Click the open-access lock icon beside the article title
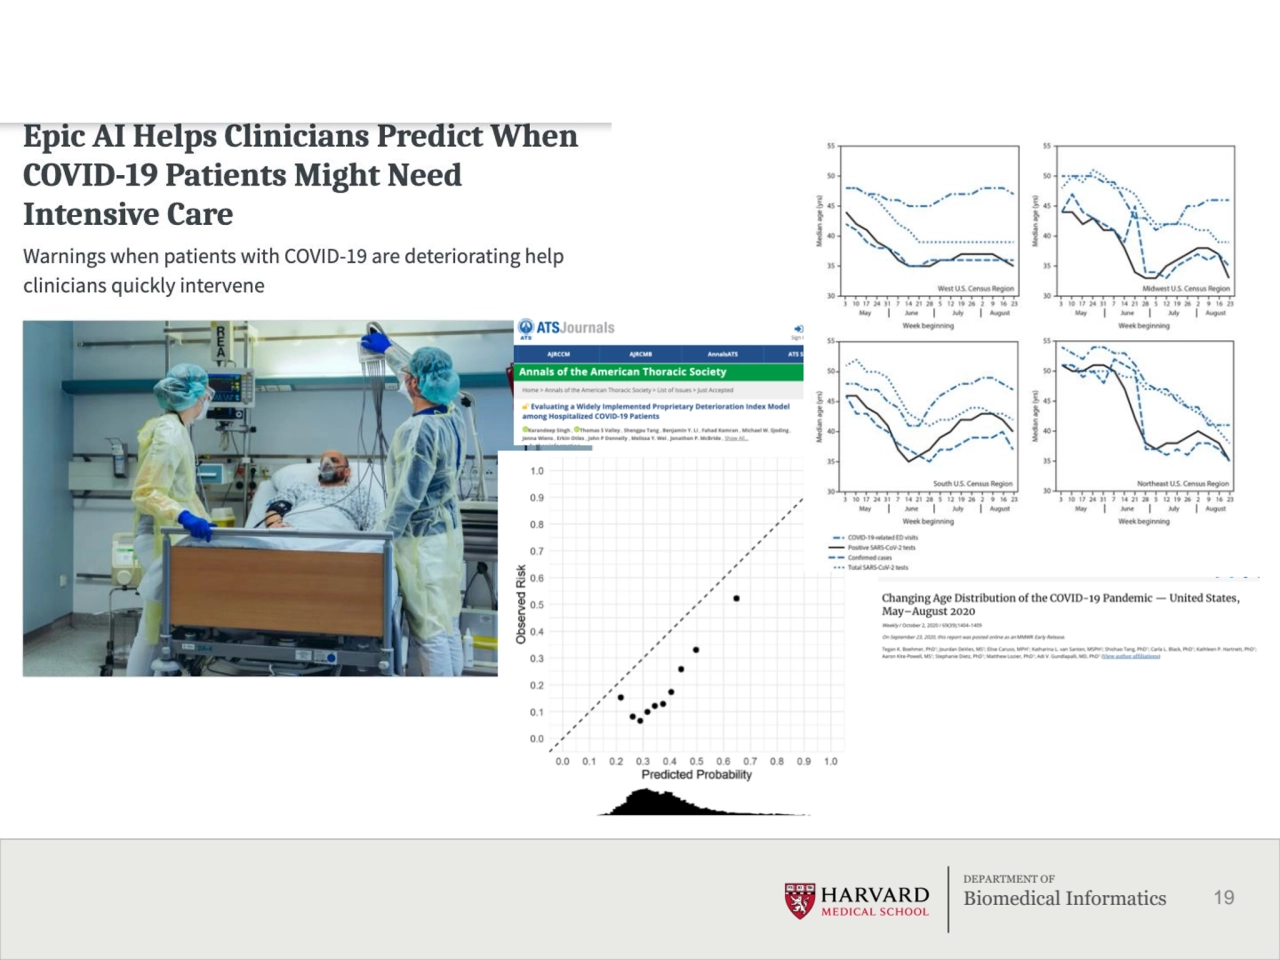 point(525,406)
